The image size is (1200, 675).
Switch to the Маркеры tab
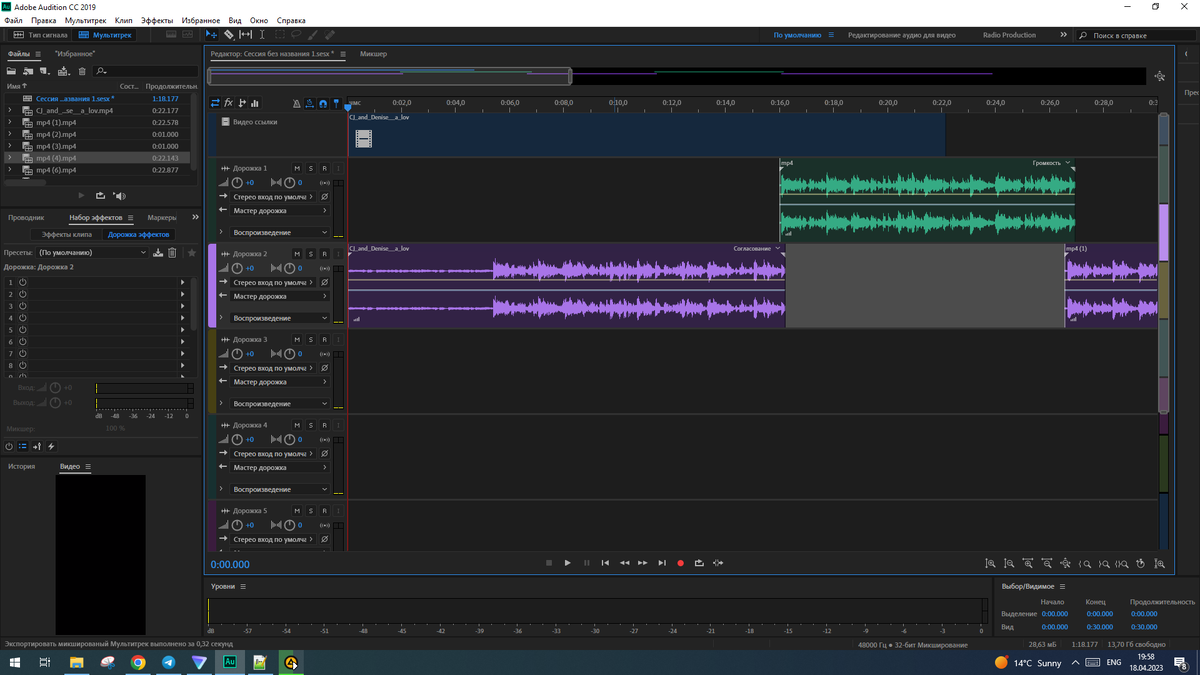[162, 217]
